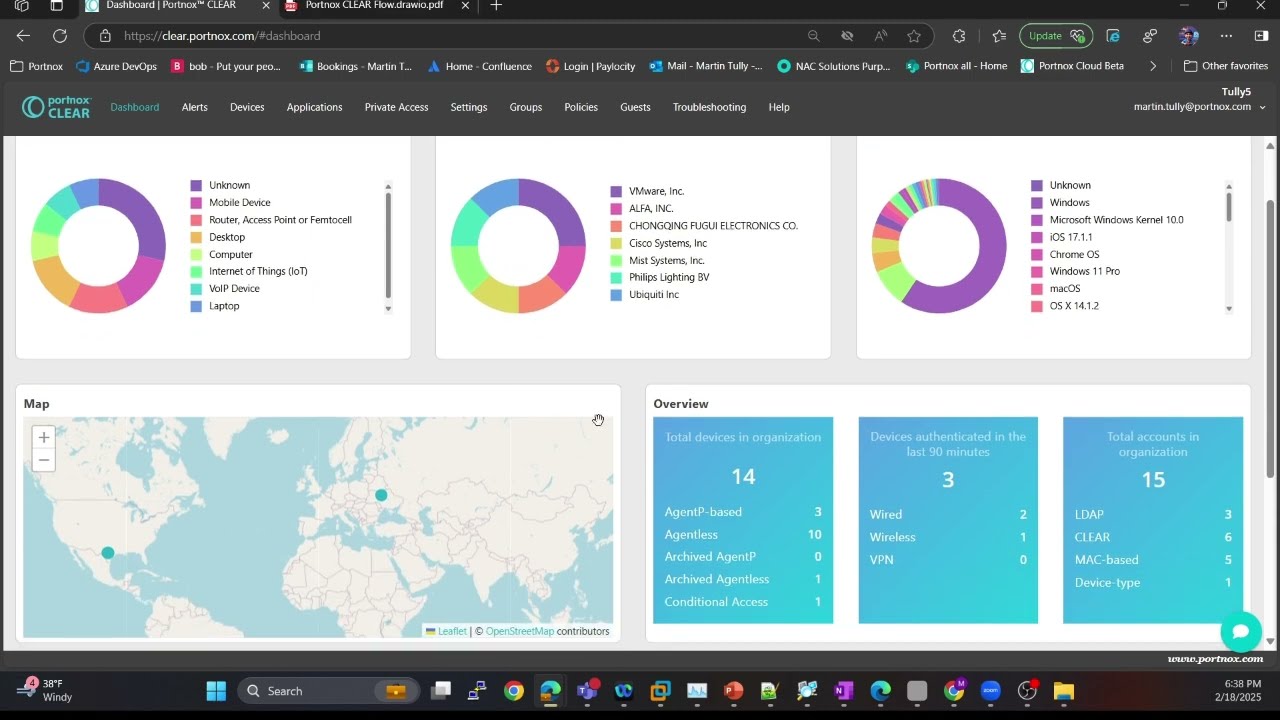Open PowerPoint from taskbar
The width and height of the screenshot is (1280, 720).
[733, 691]
